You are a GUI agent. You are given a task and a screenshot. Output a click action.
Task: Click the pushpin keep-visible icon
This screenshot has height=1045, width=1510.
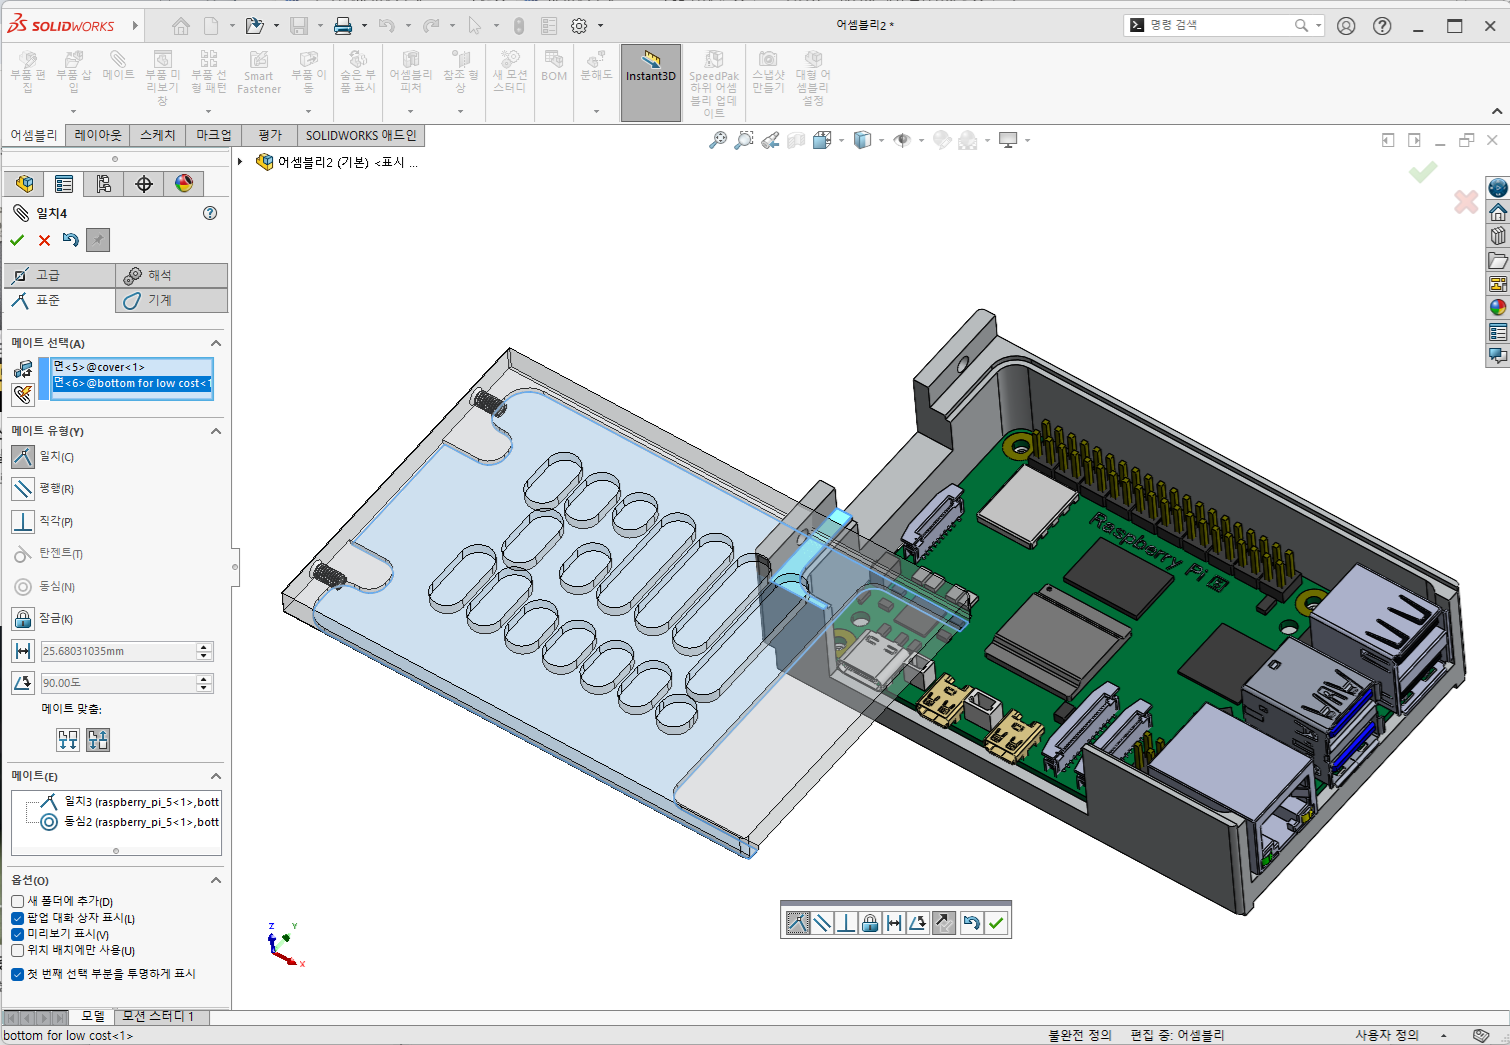pos(97,240)
